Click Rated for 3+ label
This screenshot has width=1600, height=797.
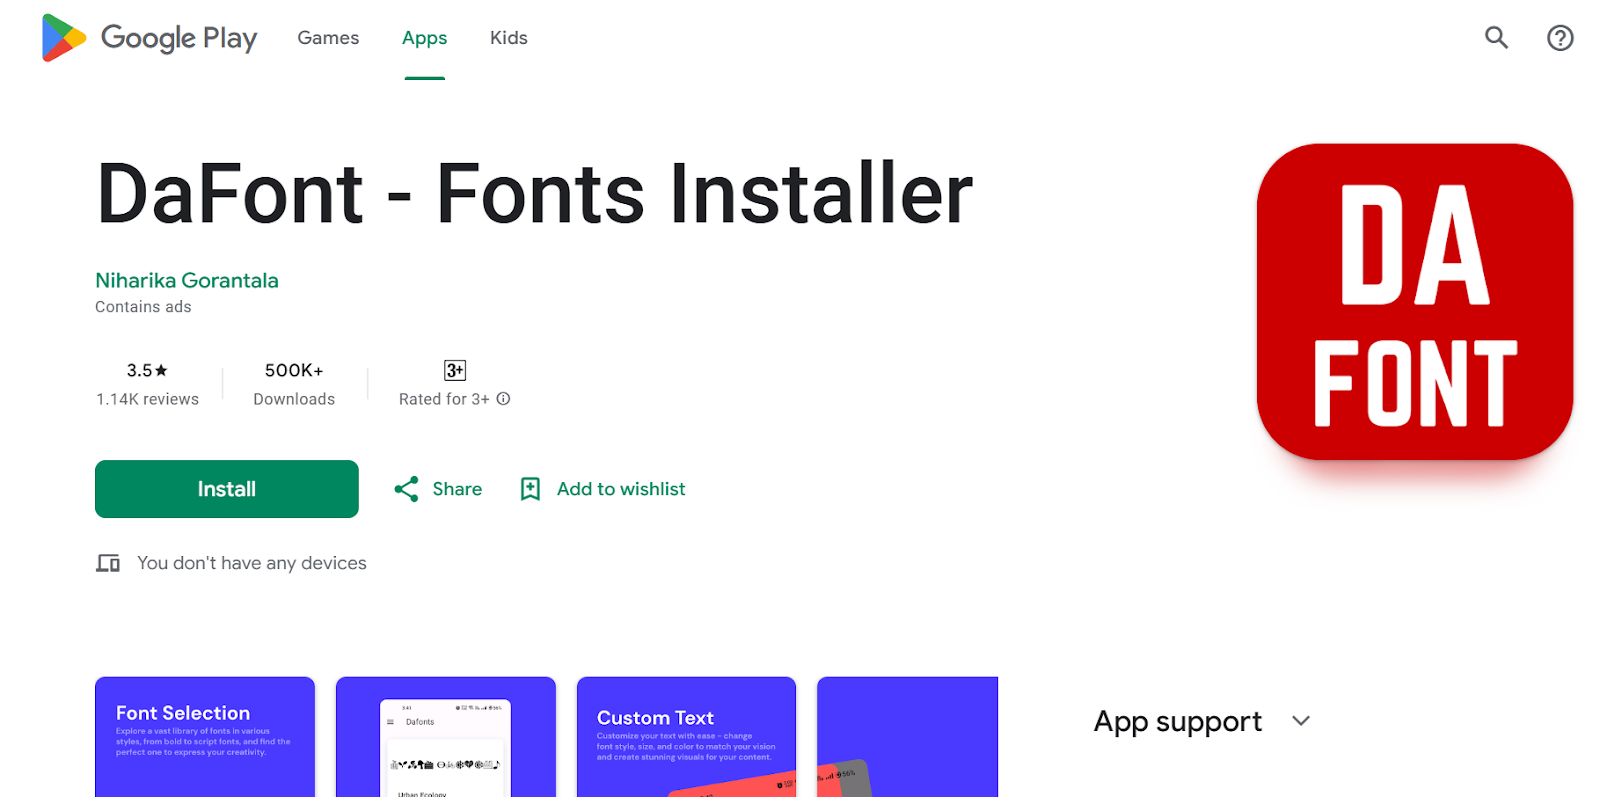444,399
